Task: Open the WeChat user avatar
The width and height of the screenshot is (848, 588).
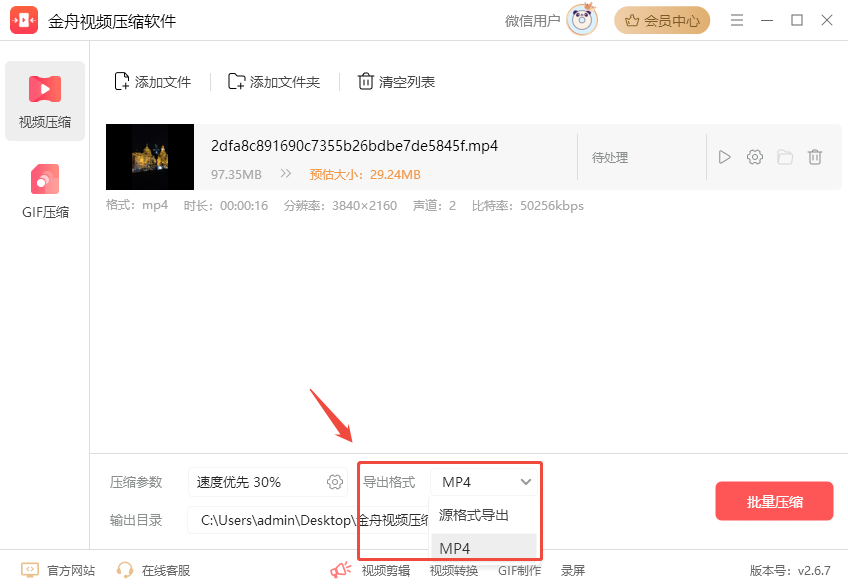Action: pyautogui.click(x=582, y=20)
